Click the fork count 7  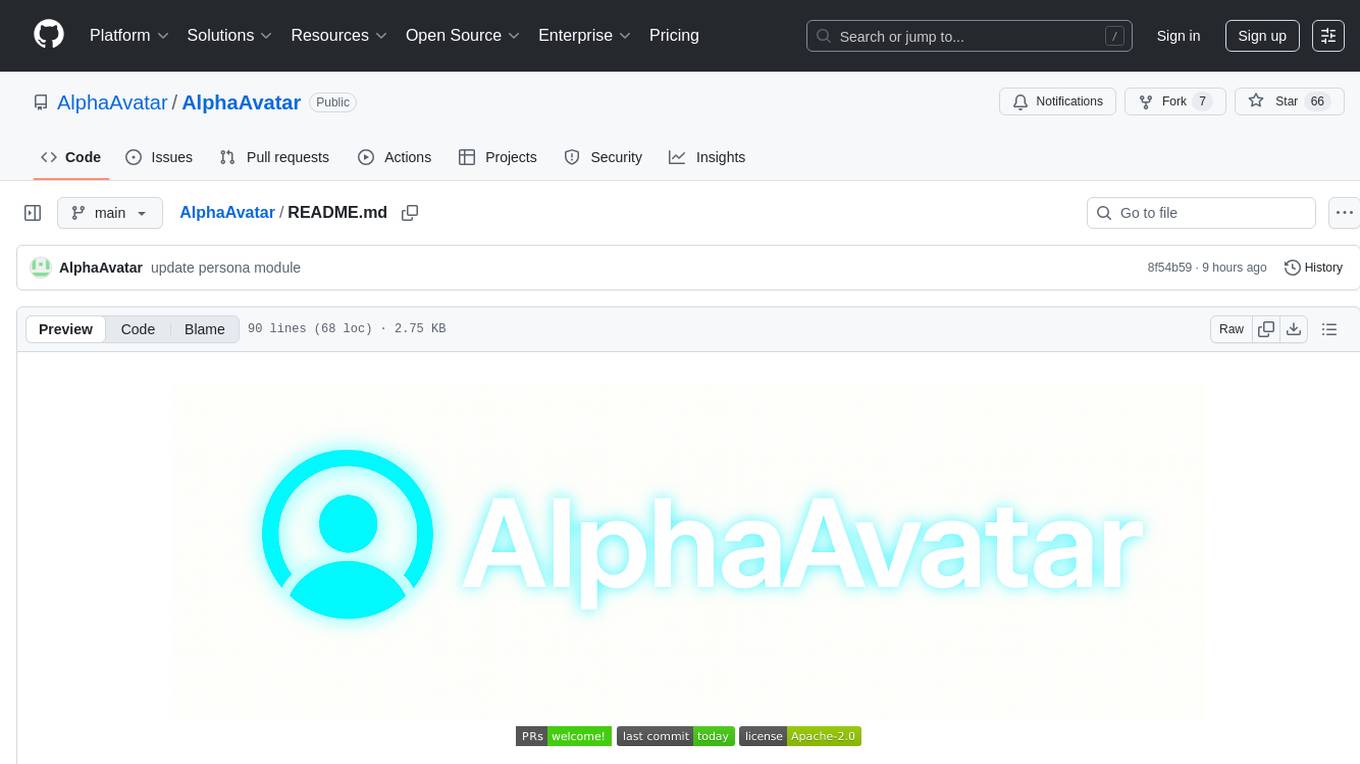point(1203,101)
